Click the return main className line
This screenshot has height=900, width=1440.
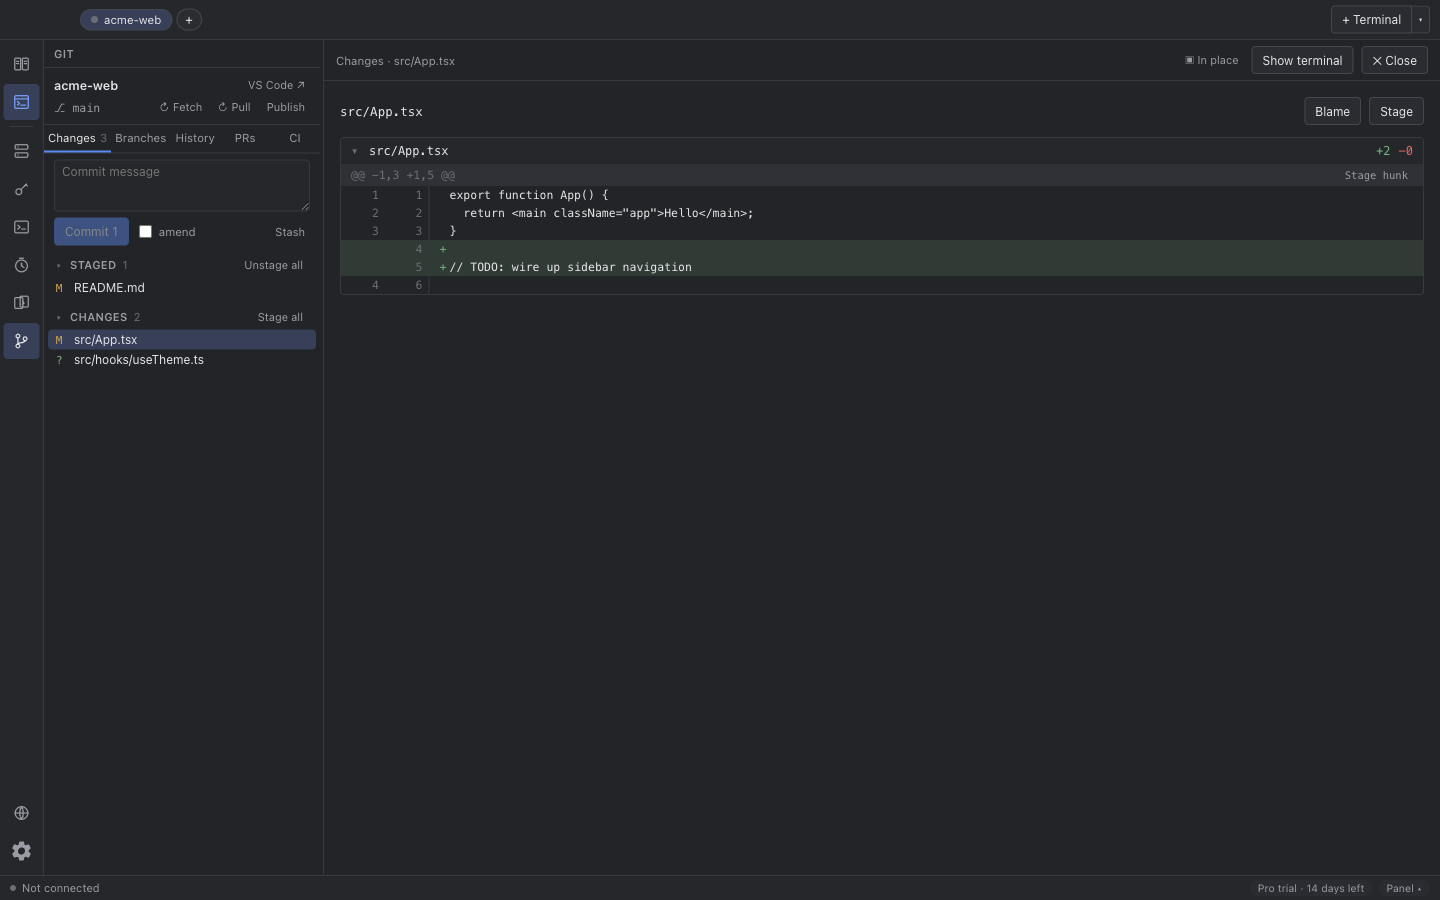click(881, 213)
